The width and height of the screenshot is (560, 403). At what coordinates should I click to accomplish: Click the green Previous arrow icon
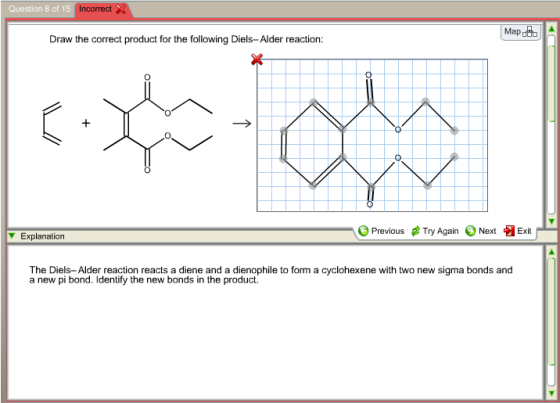click(363, 231)
